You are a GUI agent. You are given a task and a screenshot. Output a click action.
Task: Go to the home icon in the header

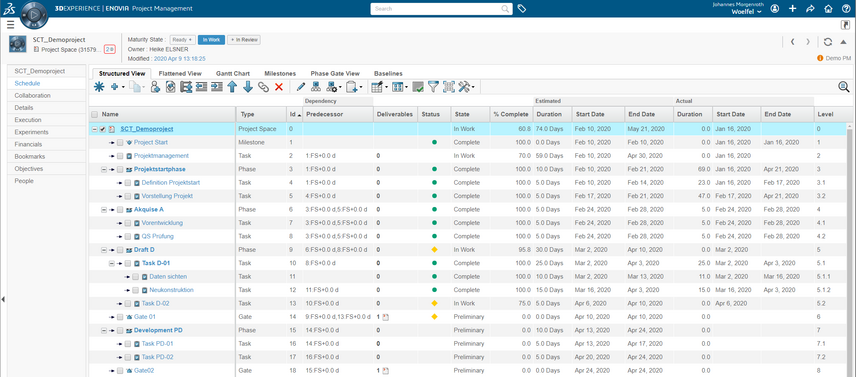click(828, 9)
